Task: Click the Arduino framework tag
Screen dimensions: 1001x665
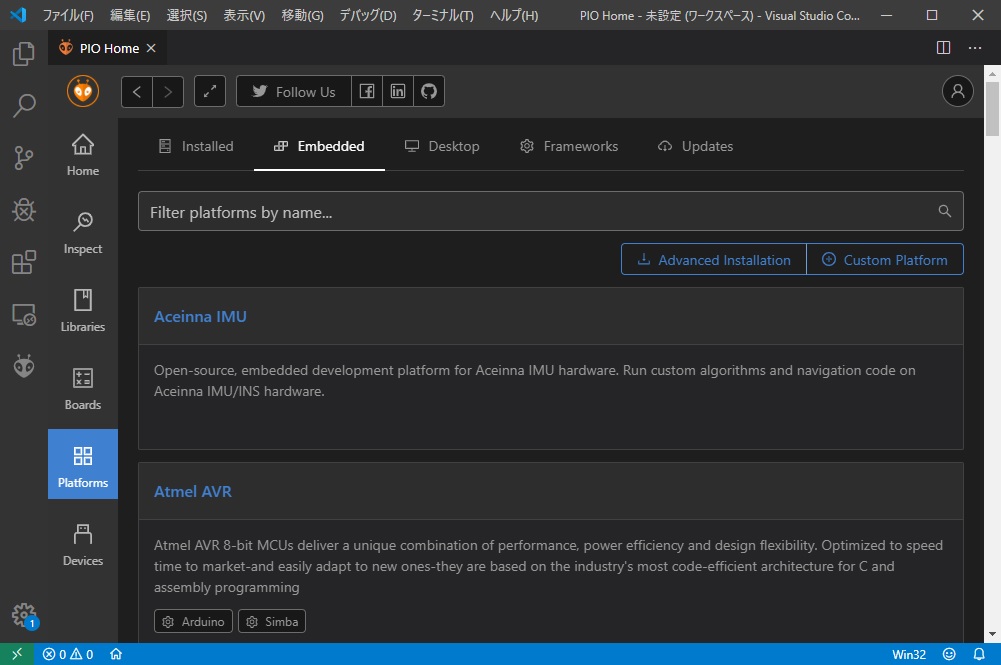Action: (x=193, y=621)
